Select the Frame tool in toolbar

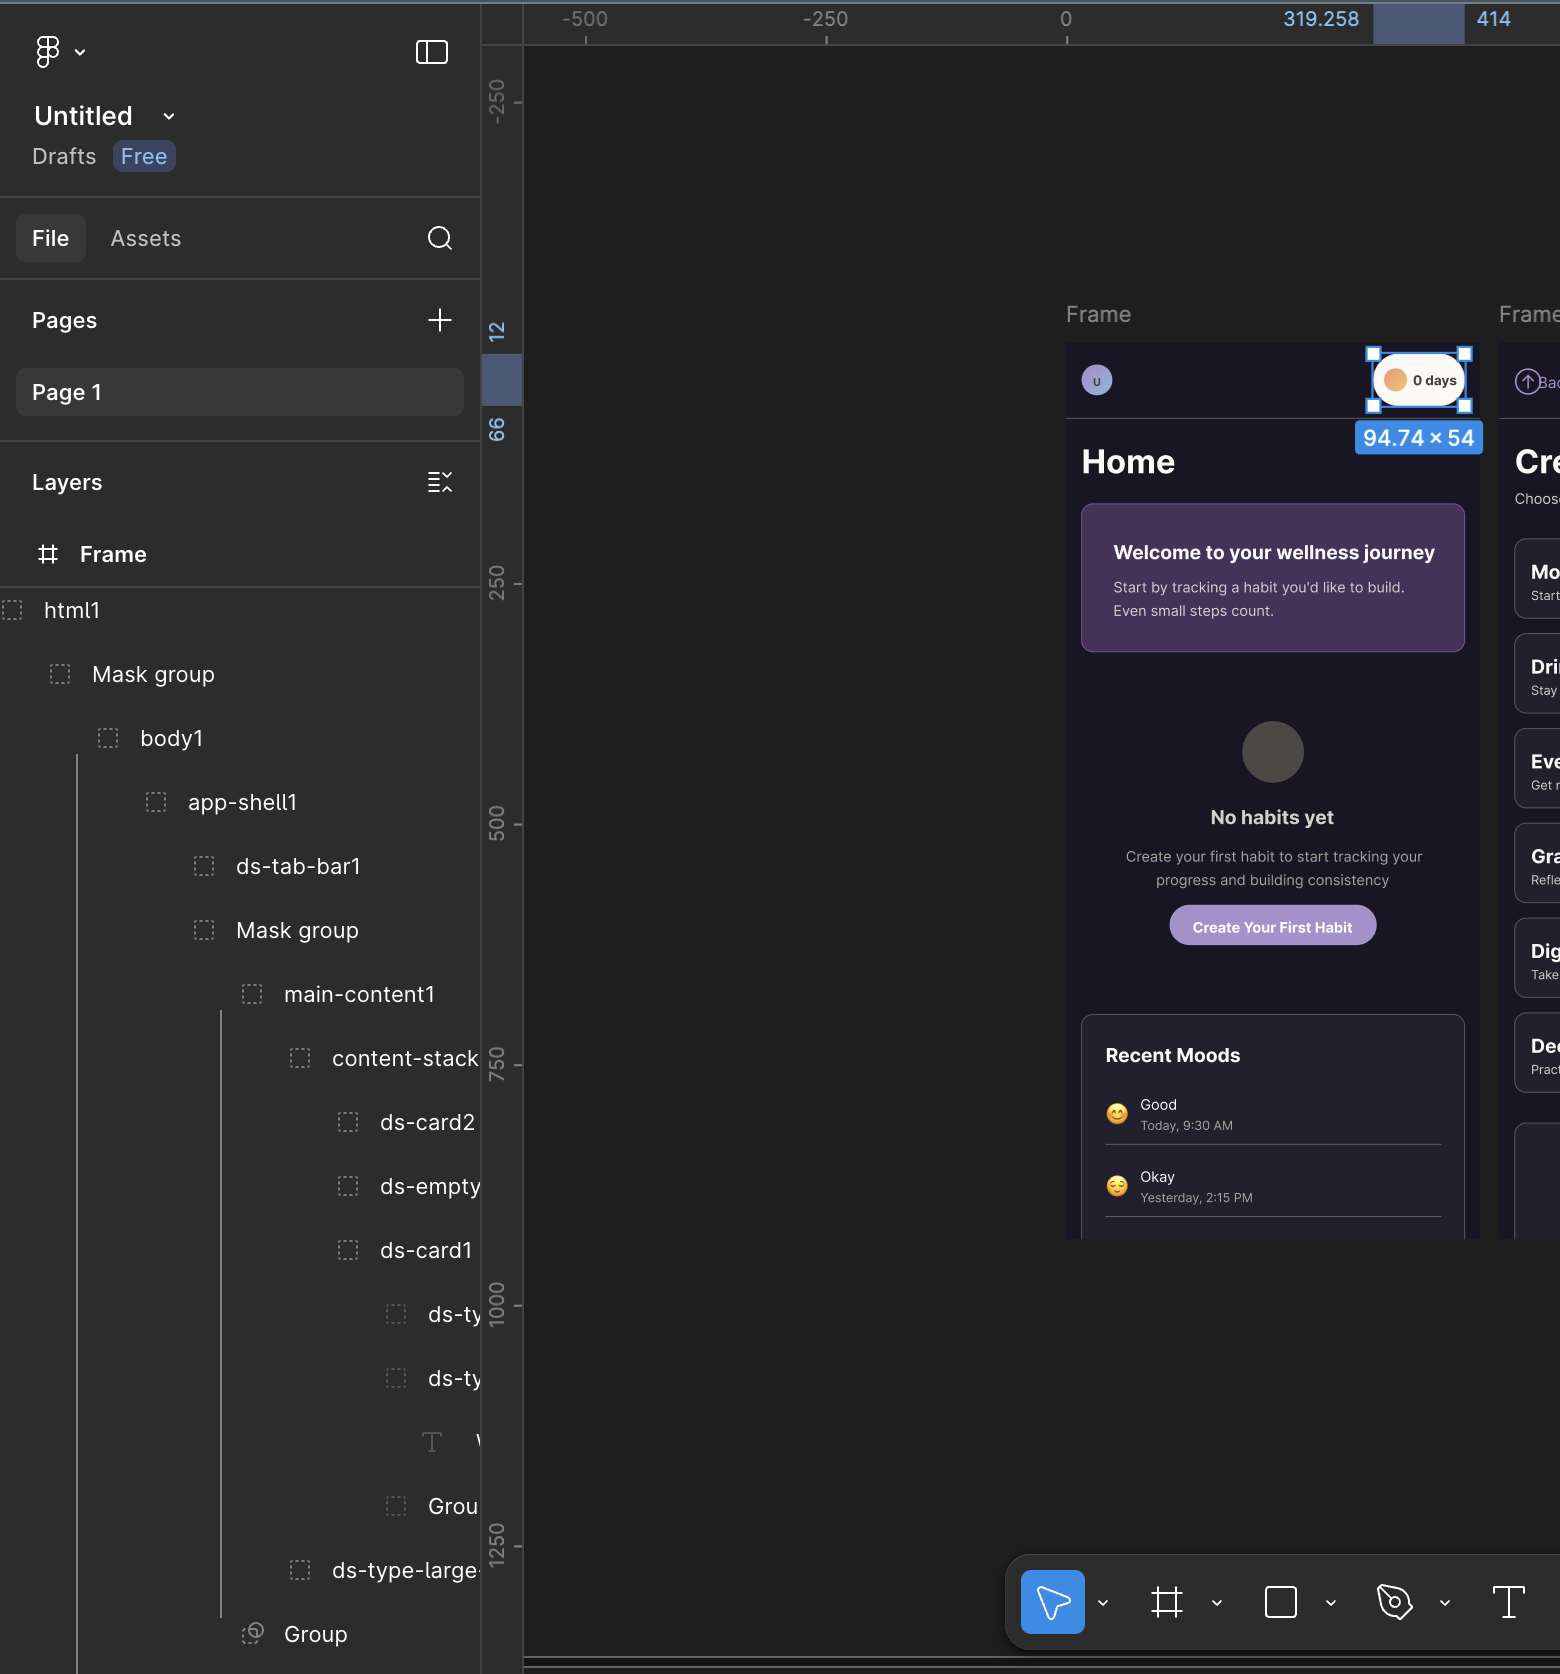tap(1167, 1602)
